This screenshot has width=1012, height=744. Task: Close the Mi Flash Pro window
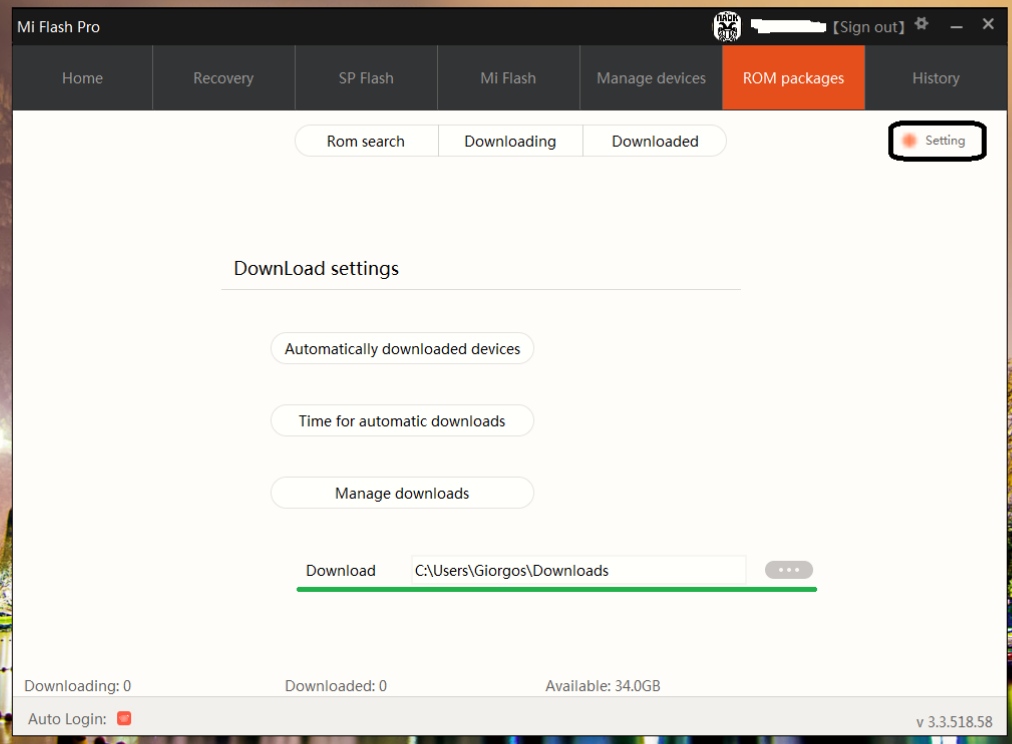988,25
